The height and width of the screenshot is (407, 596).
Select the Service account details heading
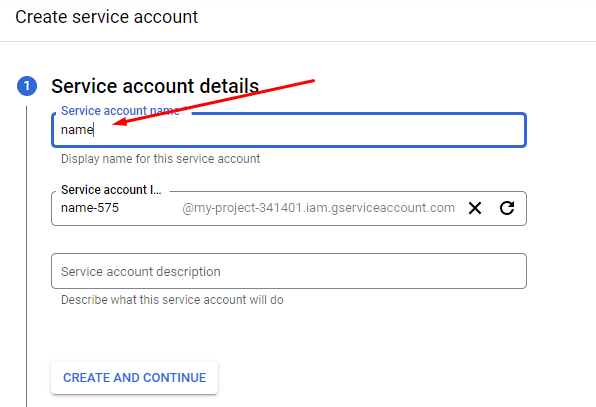pyautogui.click(x=155, y=86)
